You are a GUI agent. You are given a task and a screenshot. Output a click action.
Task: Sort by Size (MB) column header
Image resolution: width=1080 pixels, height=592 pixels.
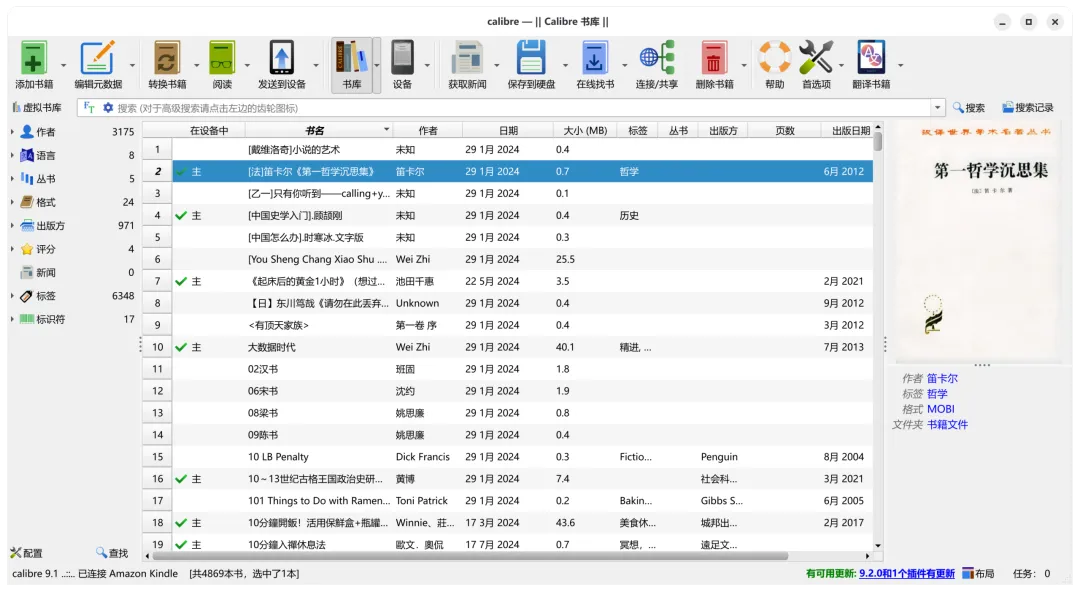pos(585,130)
